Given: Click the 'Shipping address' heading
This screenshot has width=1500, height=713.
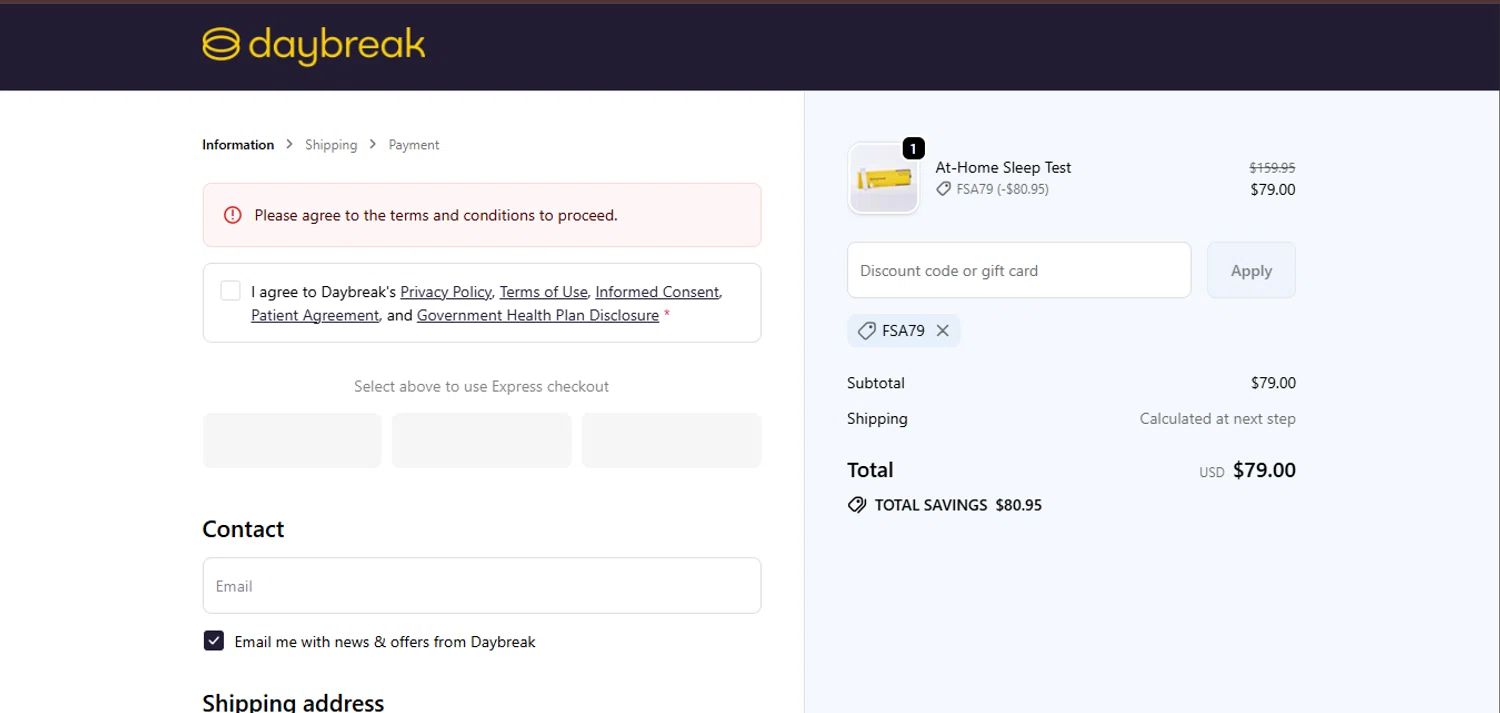Looking at the screenshot, I should click(x=293, y=702).
